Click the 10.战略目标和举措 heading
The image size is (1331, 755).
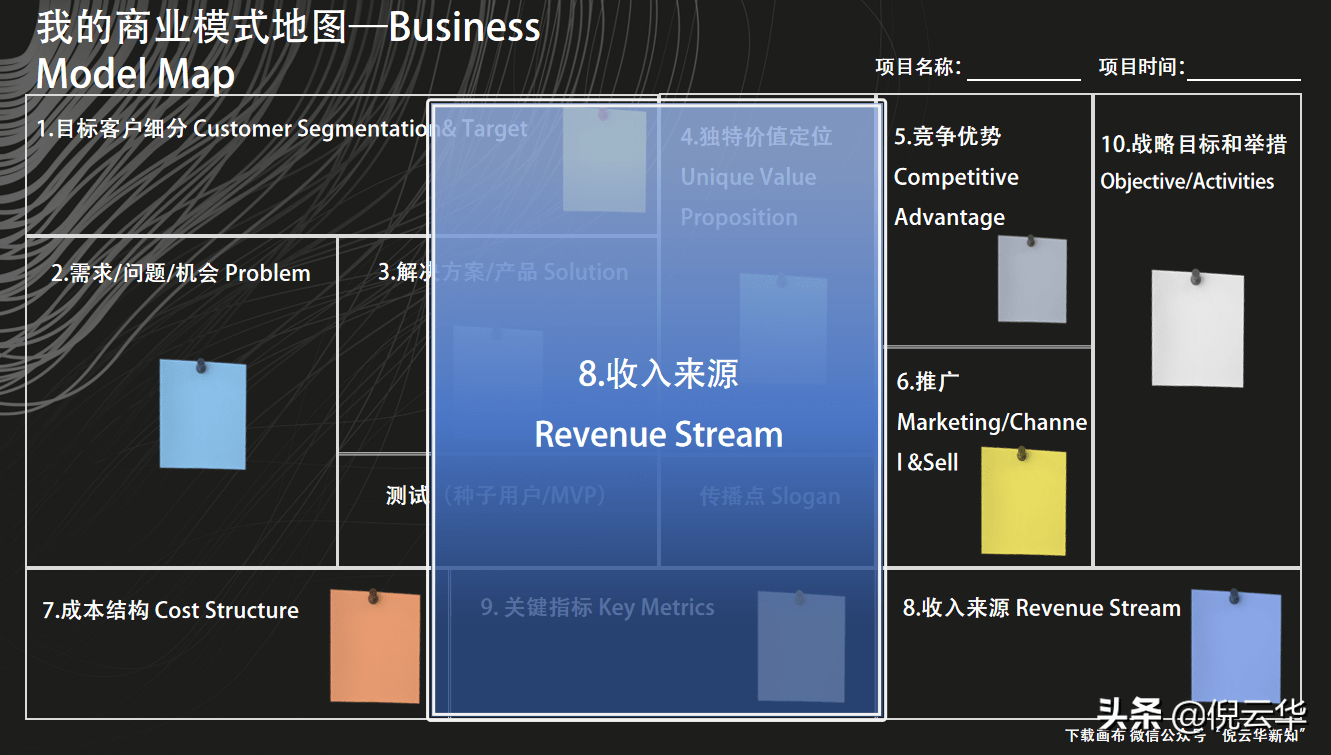(1194, 144)
